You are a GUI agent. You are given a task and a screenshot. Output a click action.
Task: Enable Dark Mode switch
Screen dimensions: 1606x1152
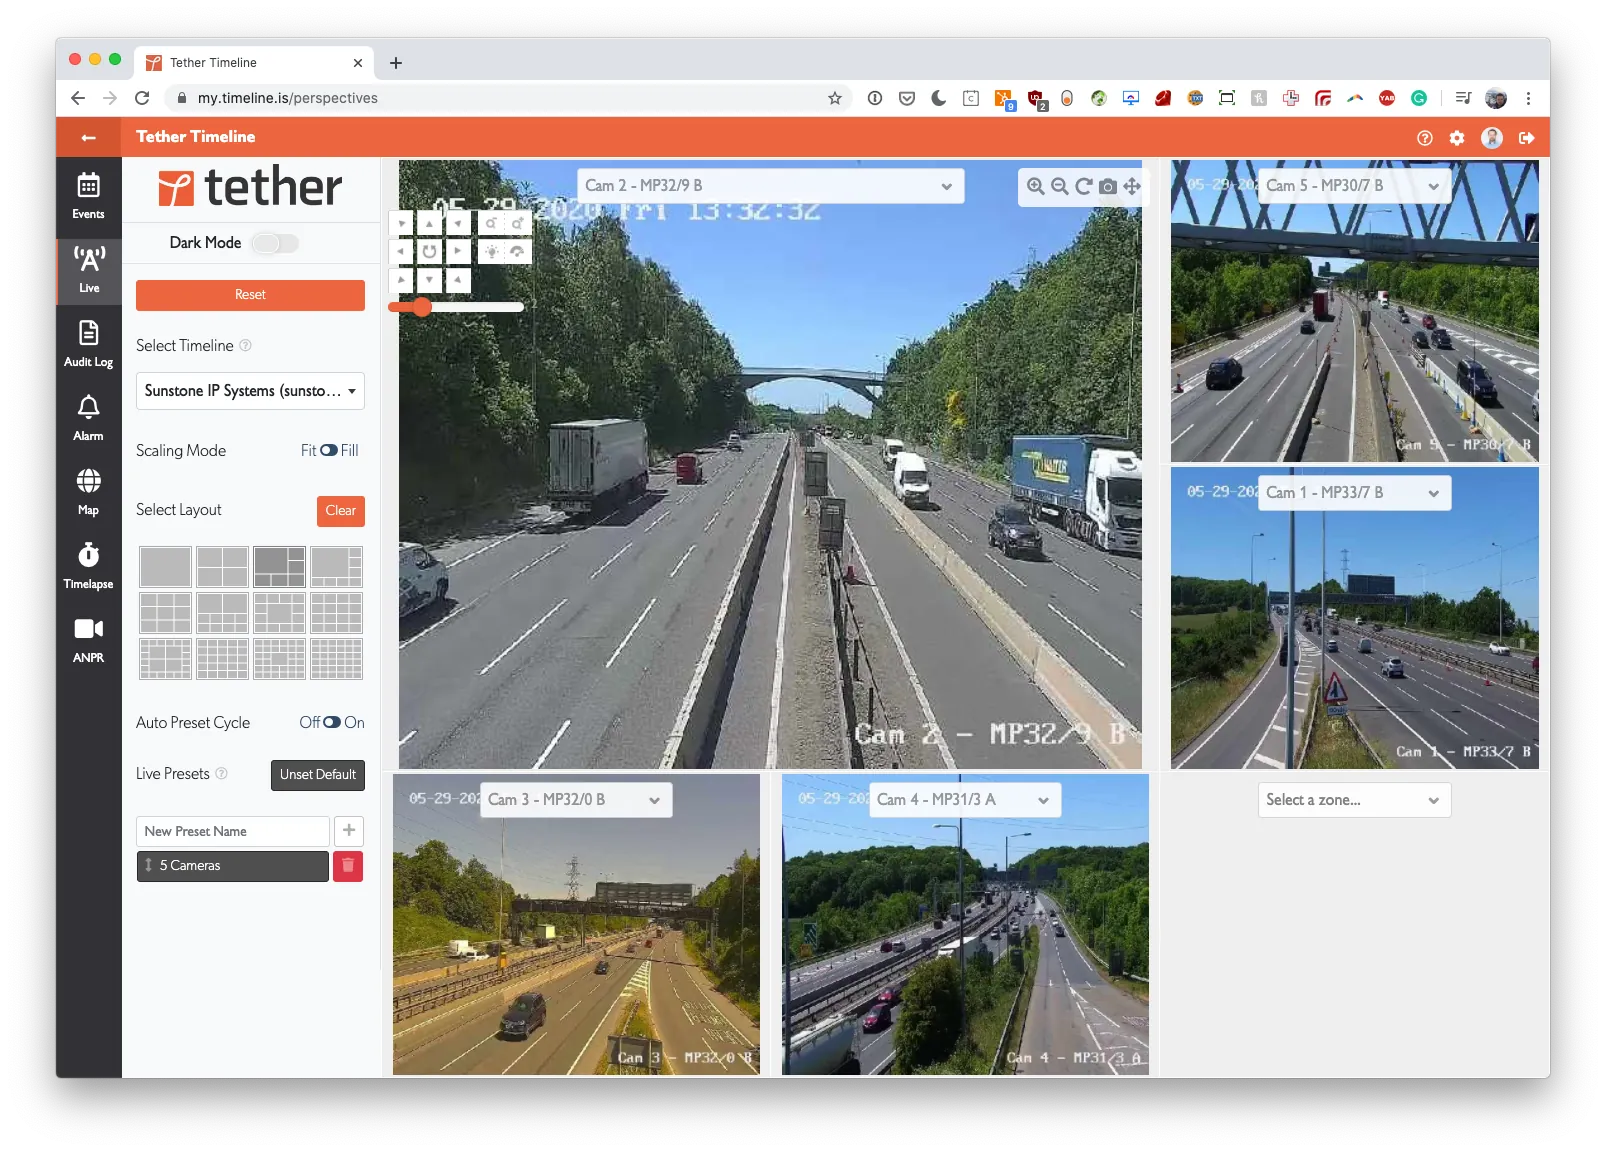(x=274, y=243)
